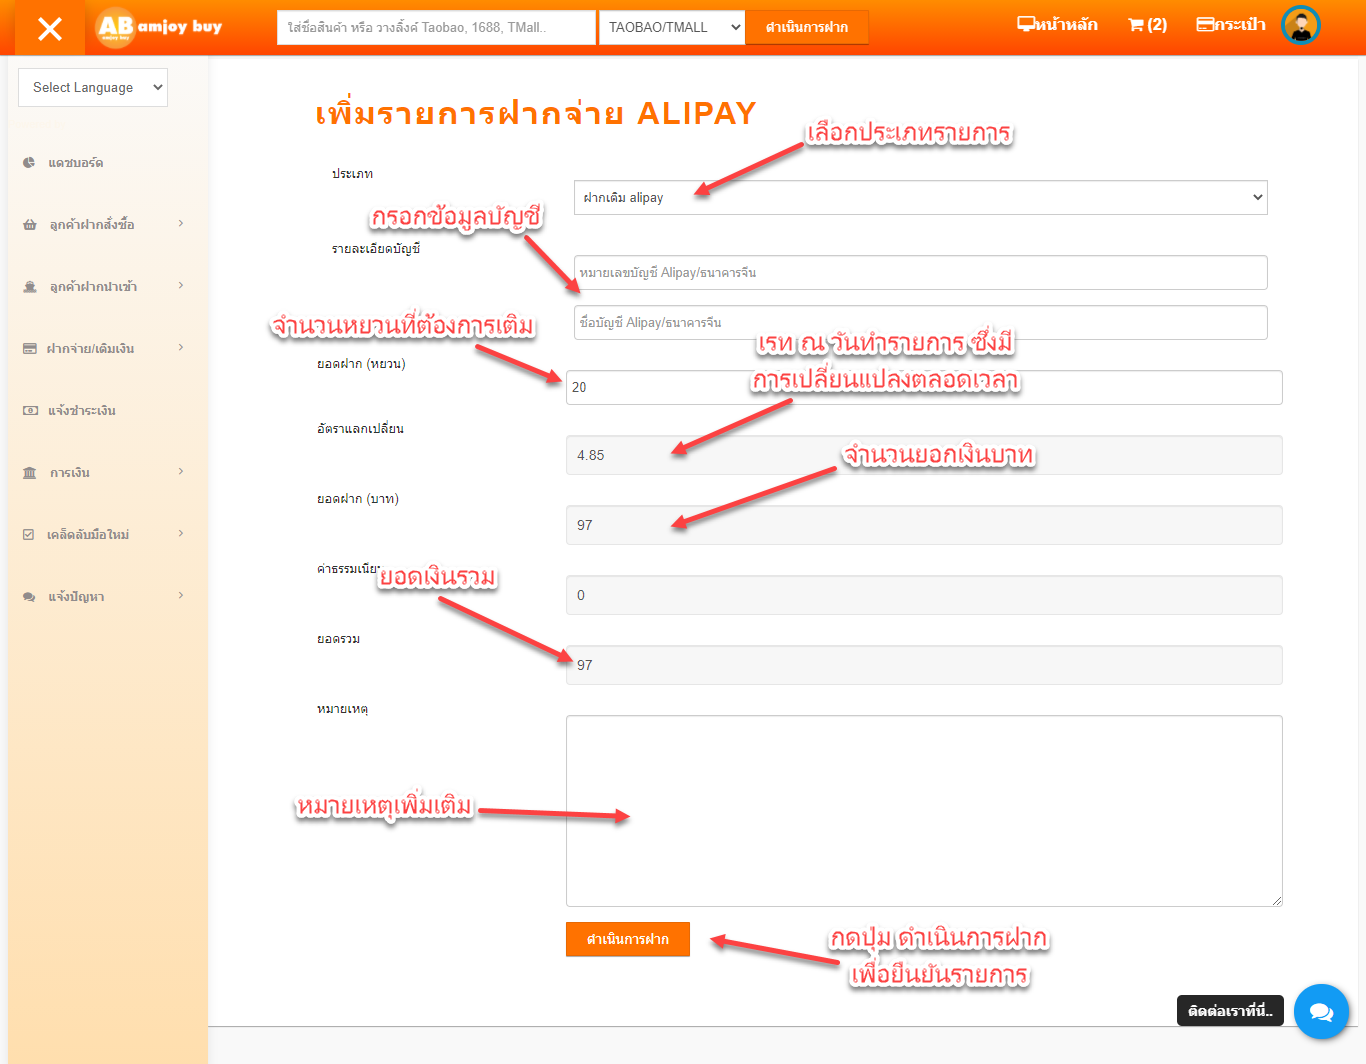The height and width of the screenshot is (1064, 1366).
Task: Click the Alipay account name field
Action: click(x=921, y=322)
